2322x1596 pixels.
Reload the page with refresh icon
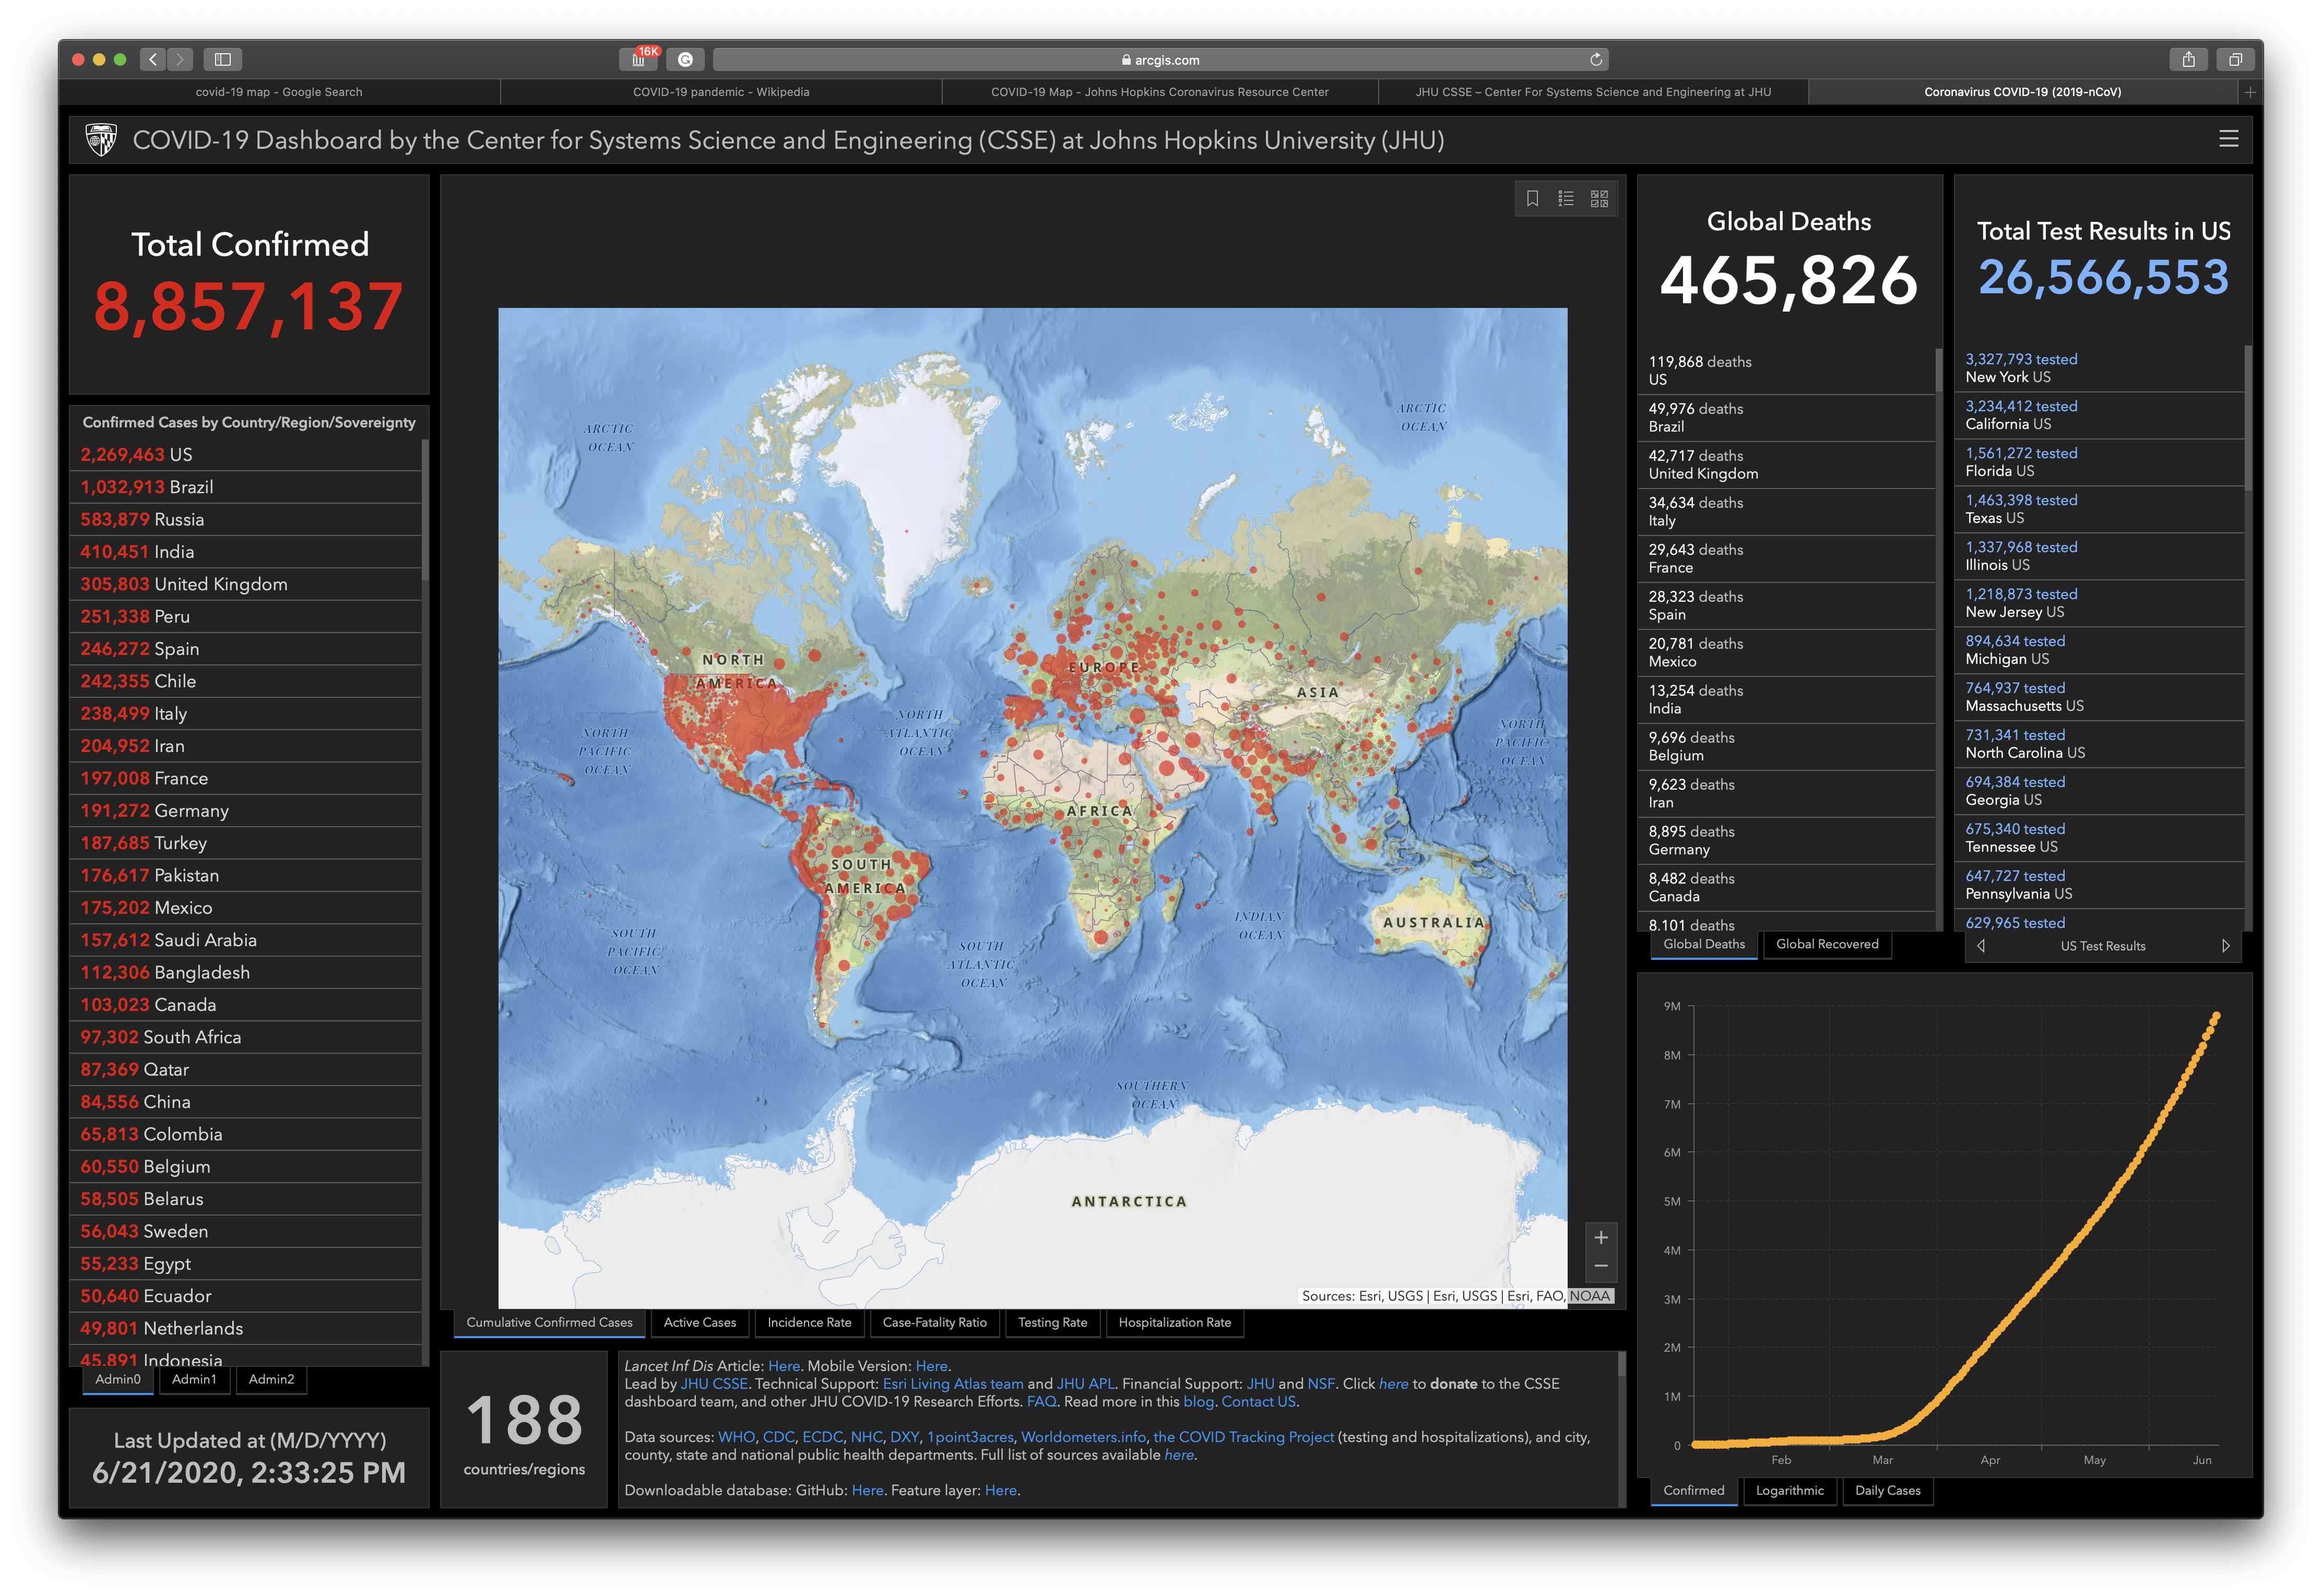(x=1596, y=60)
